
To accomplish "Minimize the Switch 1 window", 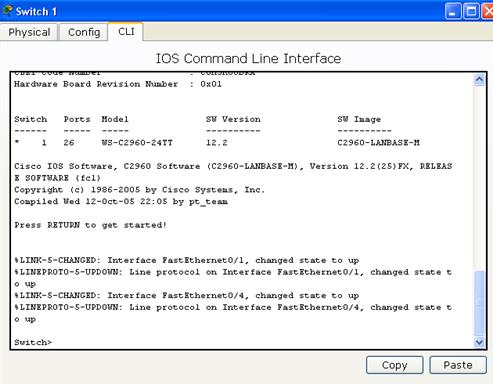I will (453, 12).
